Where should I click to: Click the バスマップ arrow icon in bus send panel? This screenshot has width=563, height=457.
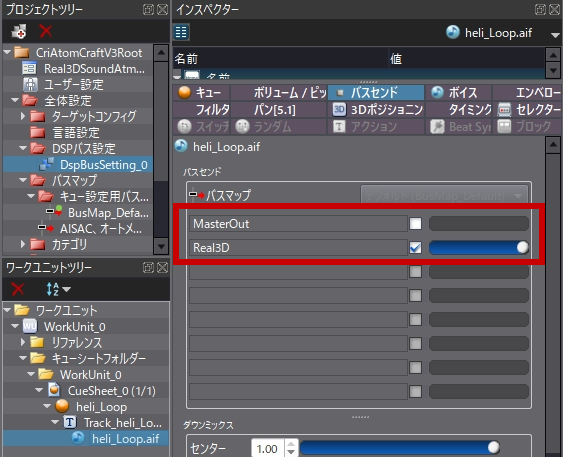(197, 195)
